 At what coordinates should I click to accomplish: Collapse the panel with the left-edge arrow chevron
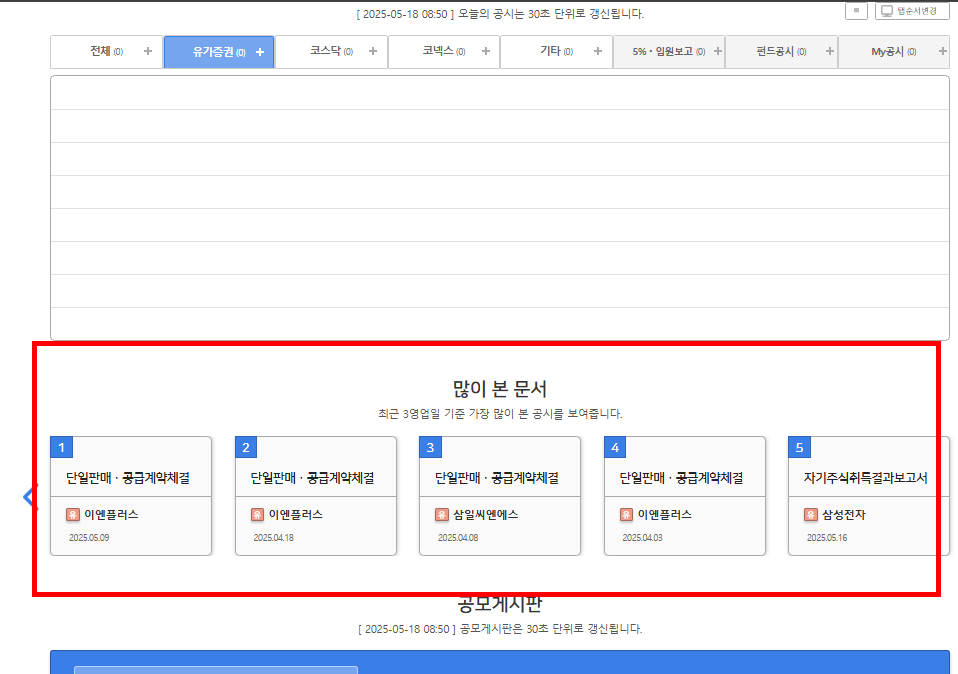pyautogui.click(x=29, y=497)
